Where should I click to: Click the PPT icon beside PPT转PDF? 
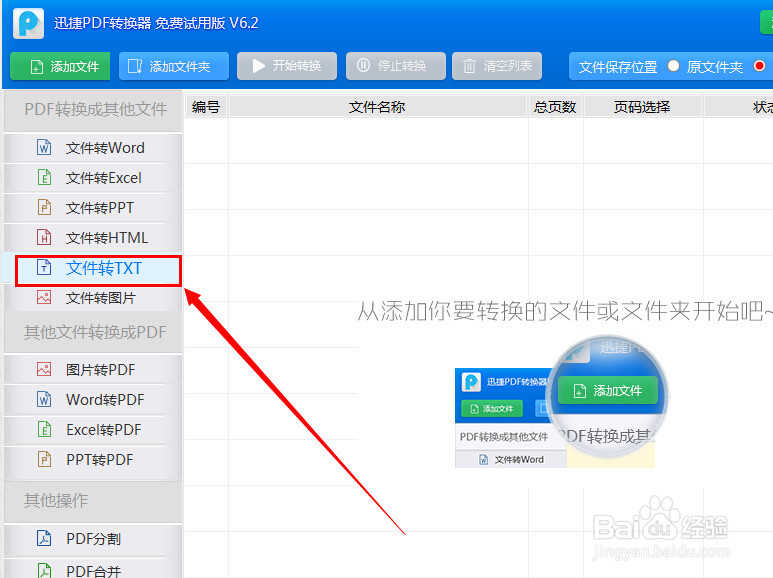pyautogui.click(x=44, y=460)
